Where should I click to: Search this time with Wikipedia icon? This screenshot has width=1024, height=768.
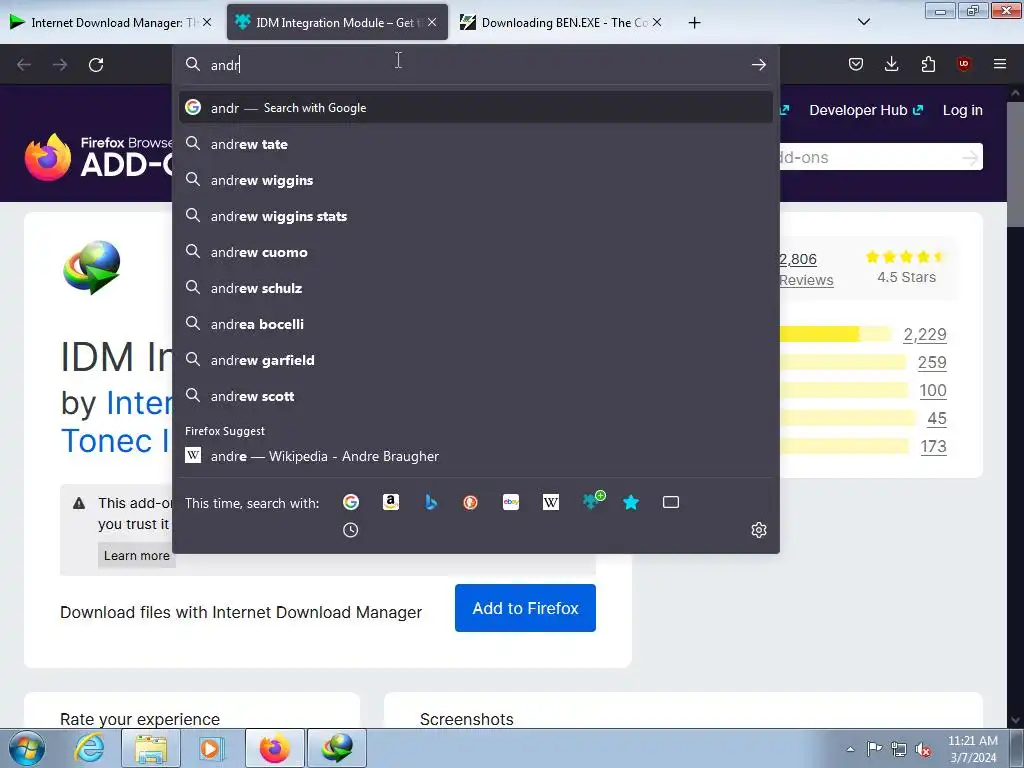pyautogui.click(x=551, y=502)
